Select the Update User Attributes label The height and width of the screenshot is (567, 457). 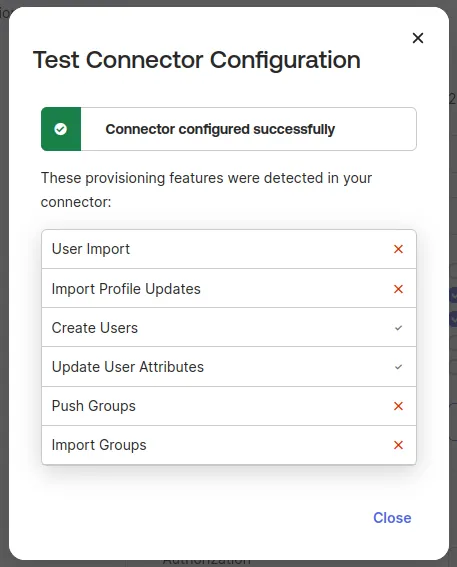[128, 367]
